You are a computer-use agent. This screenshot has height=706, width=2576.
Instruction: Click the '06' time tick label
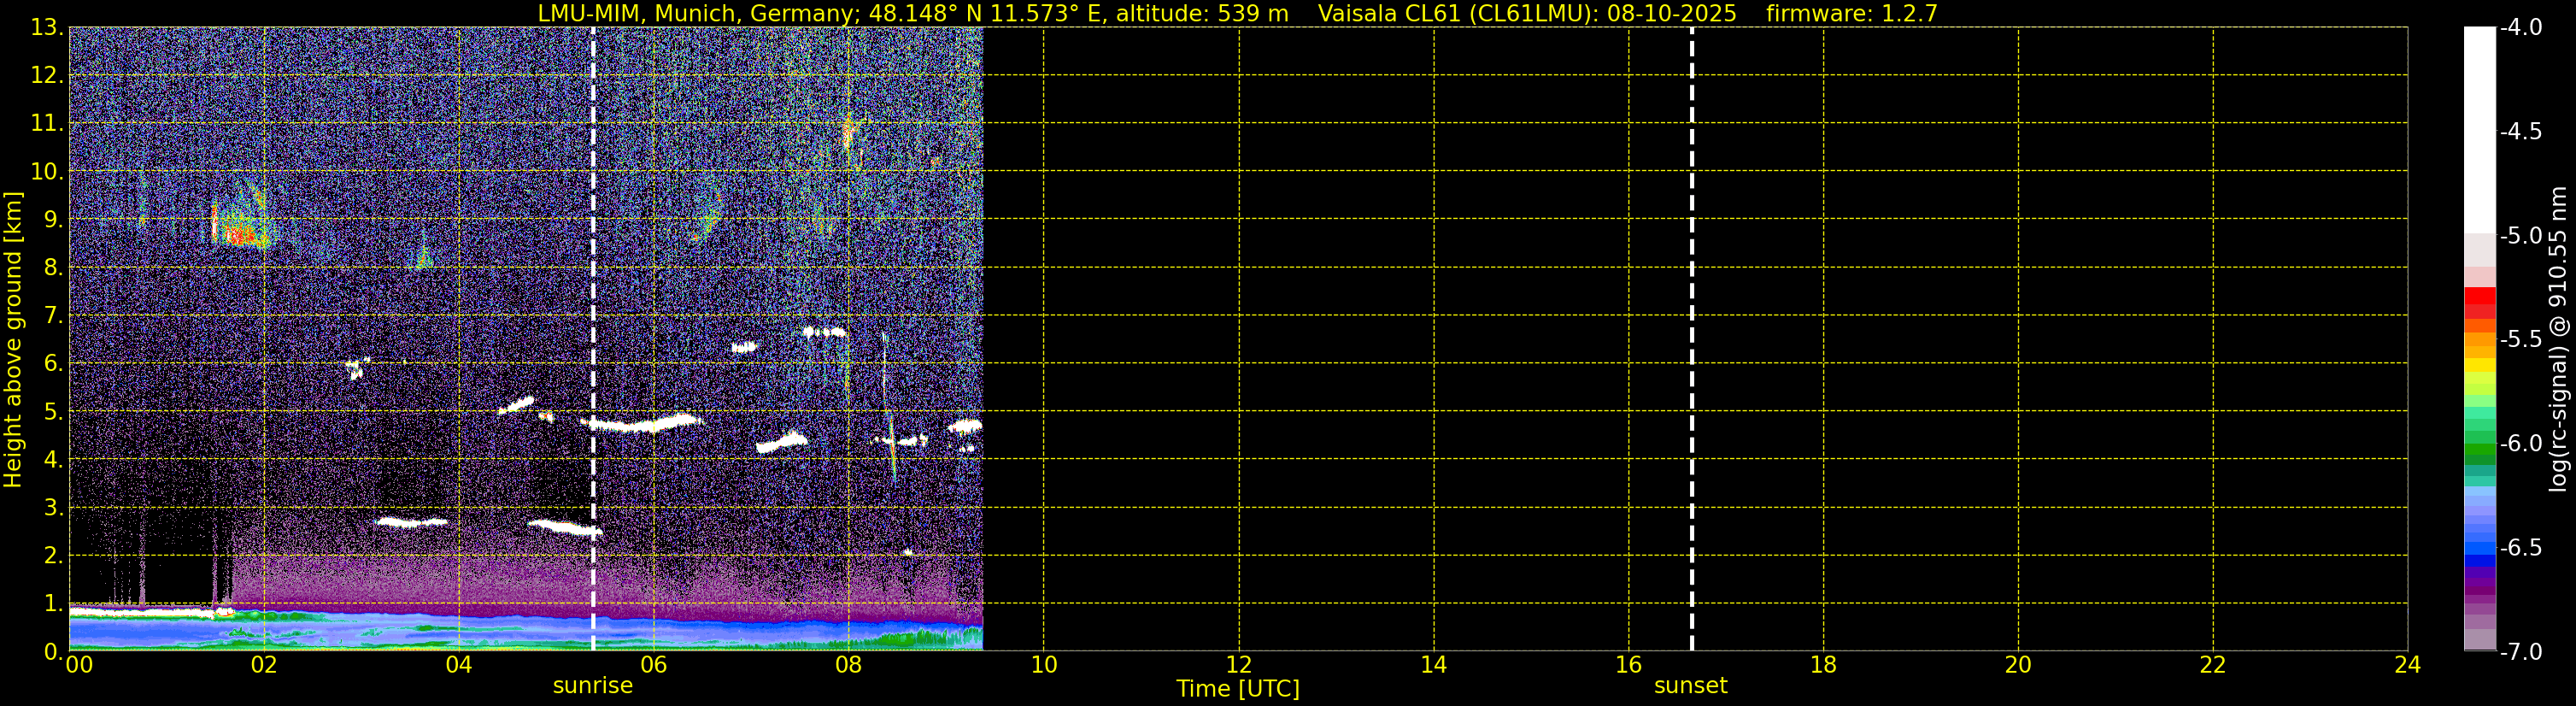[654, 665]
